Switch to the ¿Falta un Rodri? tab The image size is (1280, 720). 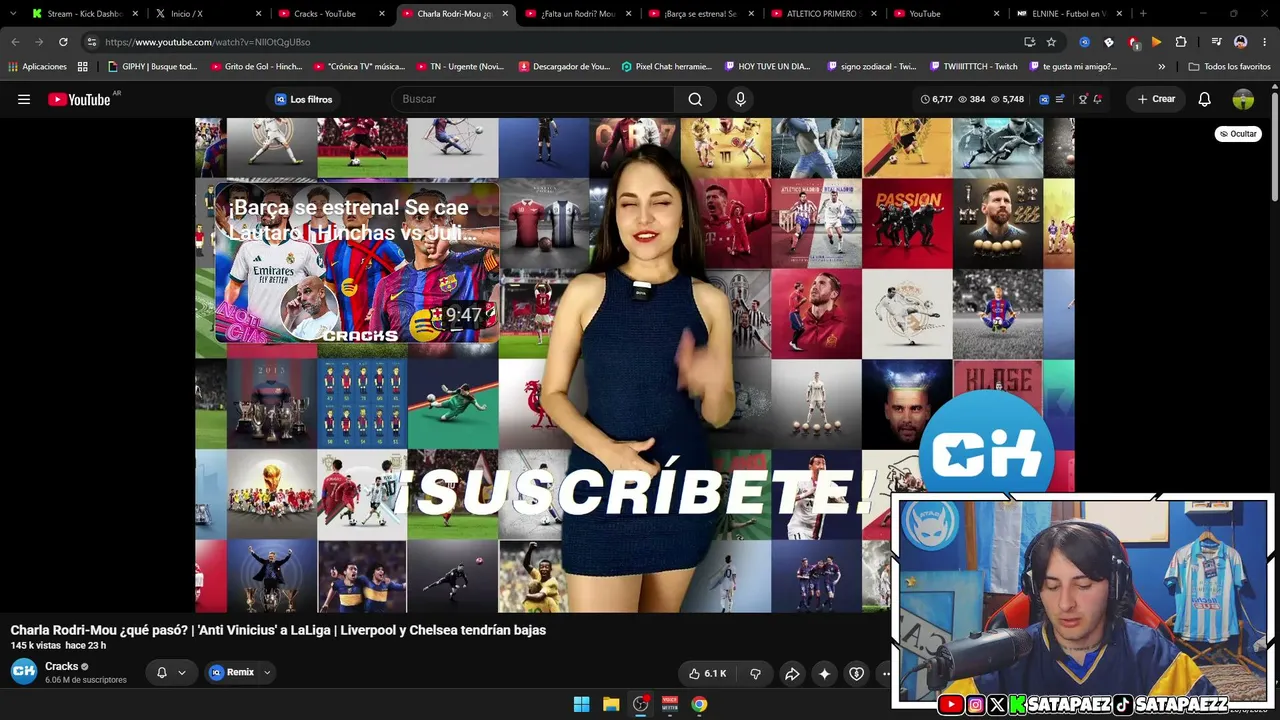[x=578, y=14]
